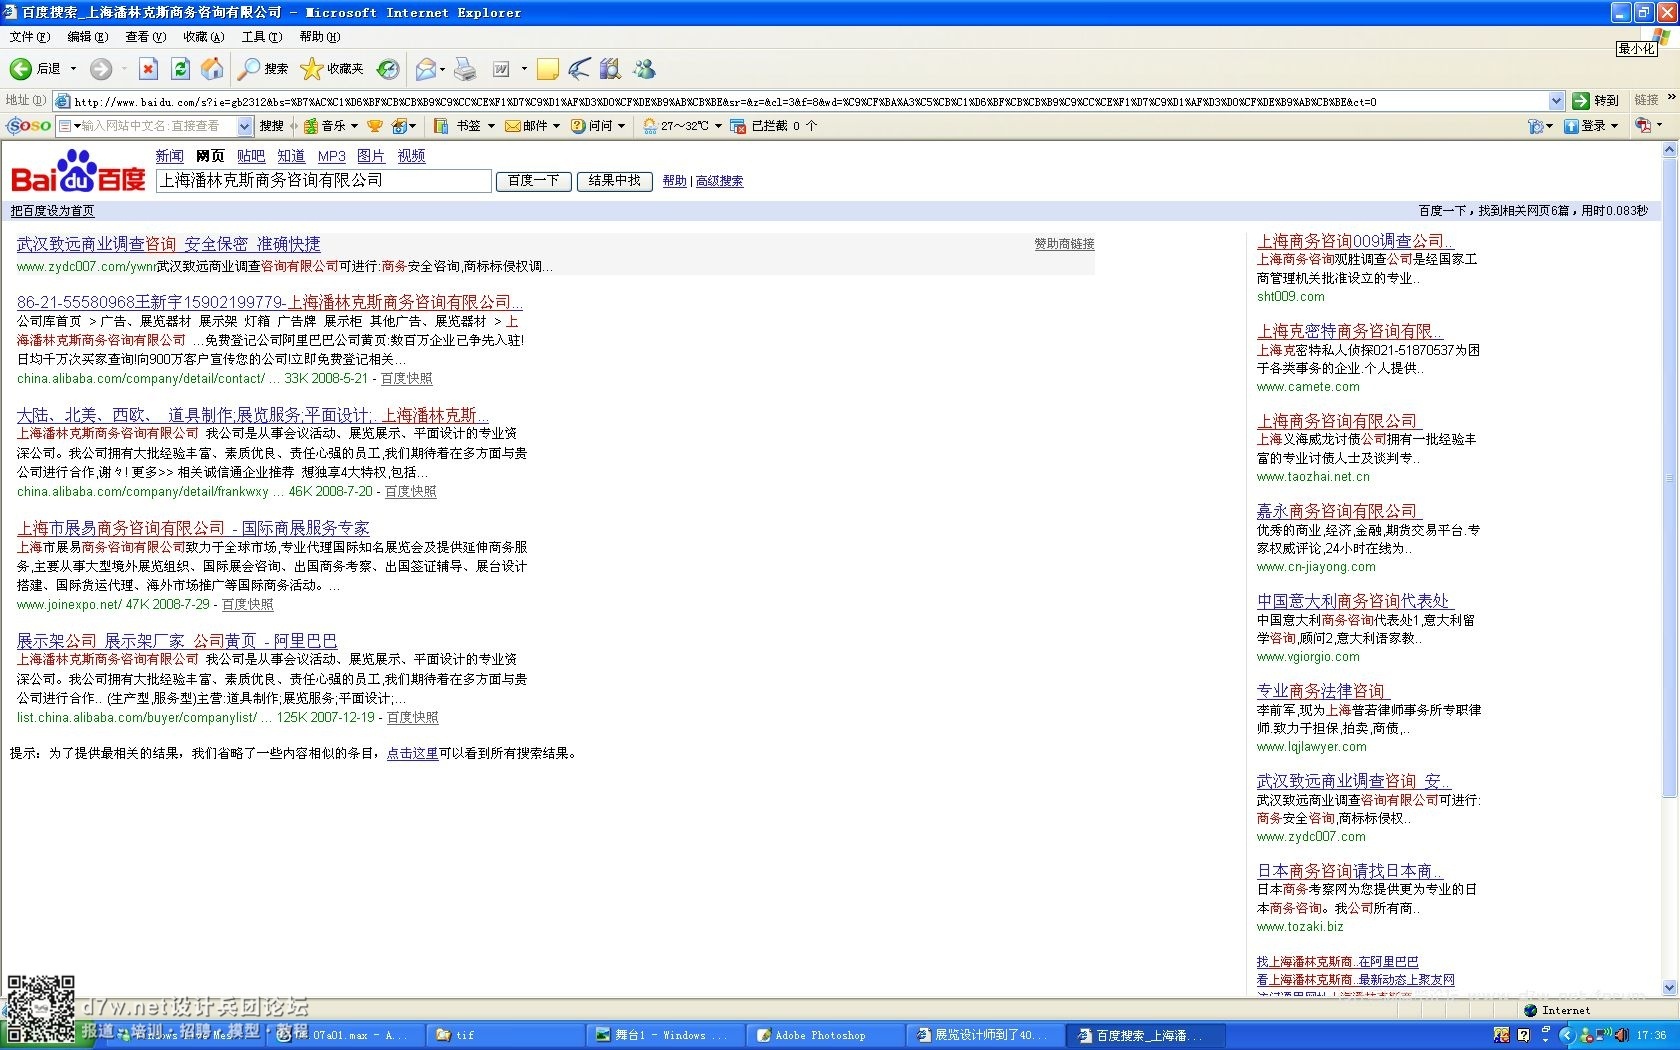
Task: Click the address bar URL field
Action: 809,101
